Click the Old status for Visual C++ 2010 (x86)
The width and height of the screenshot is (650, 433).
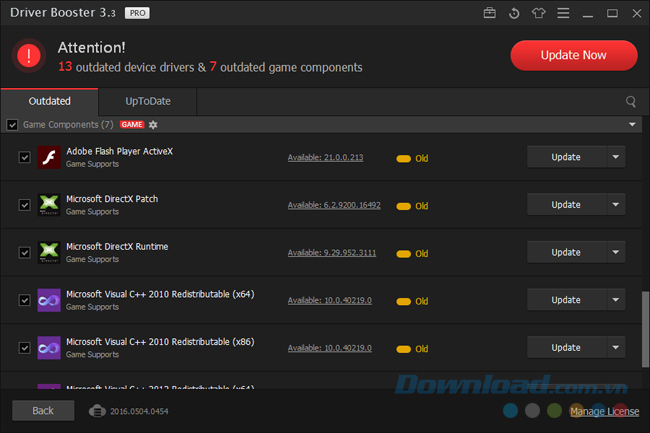tap(412, 349)
